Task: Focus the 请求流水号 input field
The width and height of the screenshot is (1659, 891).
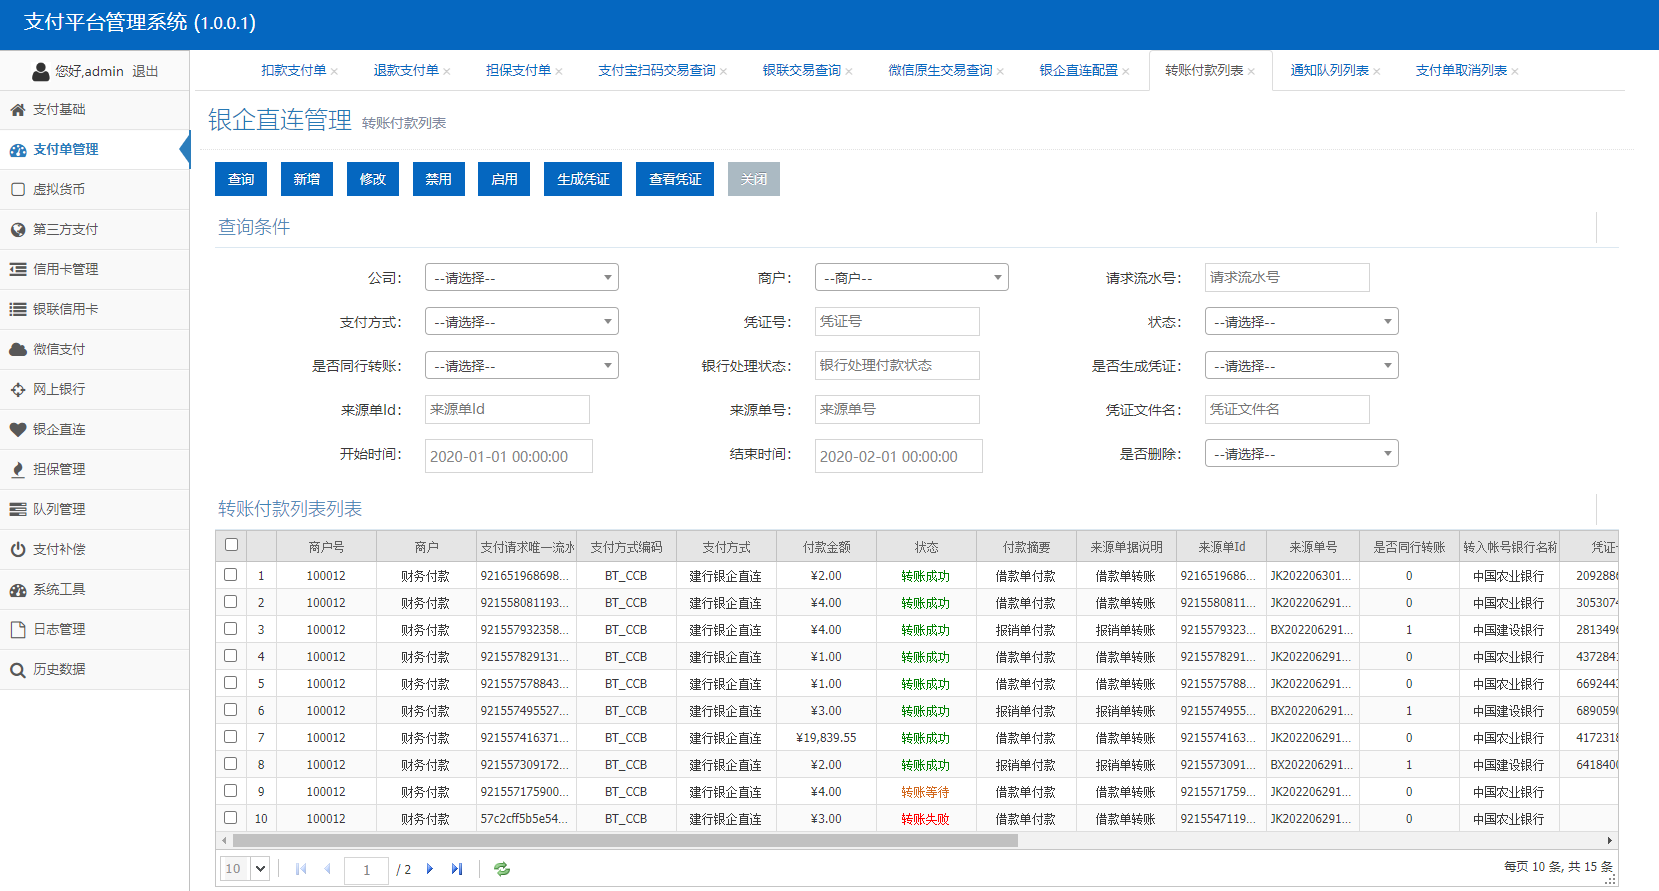Action: (1287, 277)
